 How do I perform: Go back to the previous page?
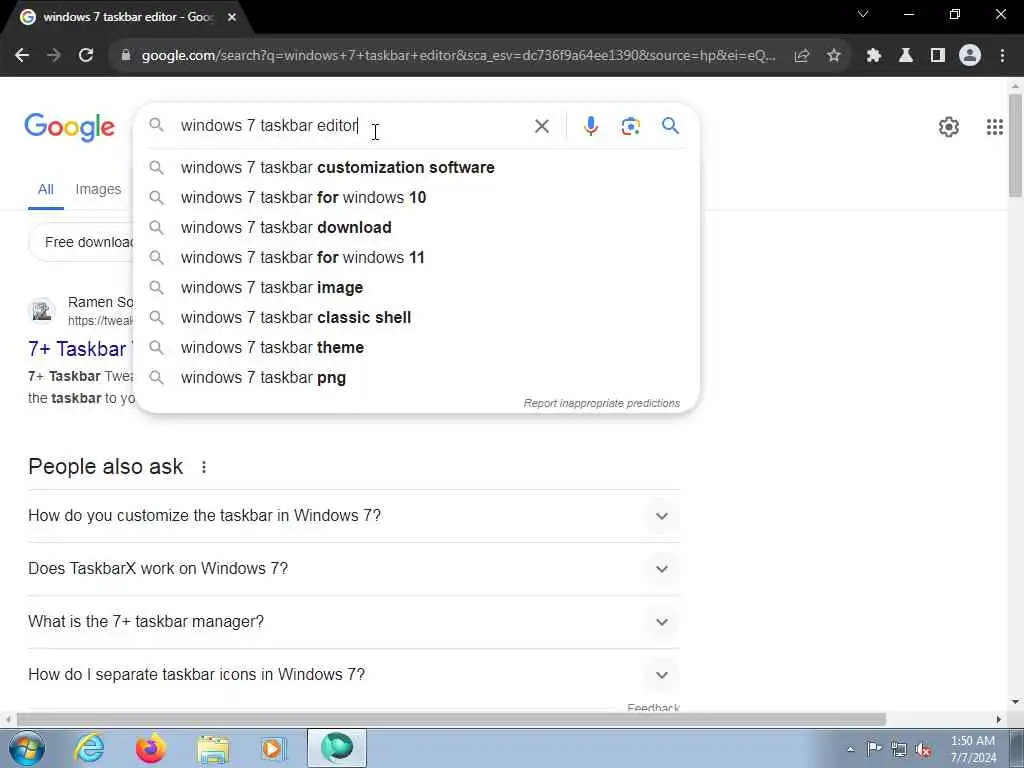[22, 56]
